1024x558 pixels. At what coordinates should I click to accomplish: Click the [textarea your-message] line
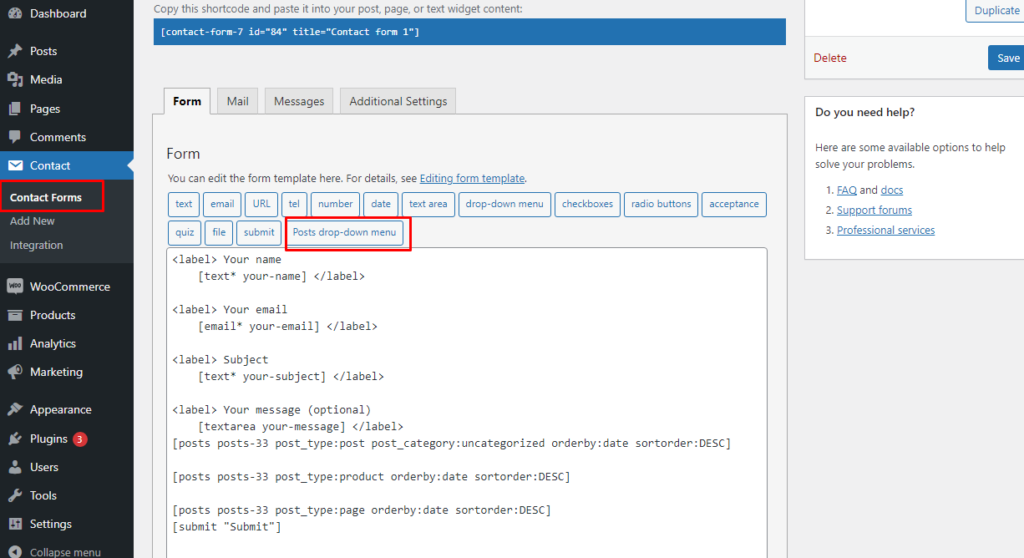(300, 427)
